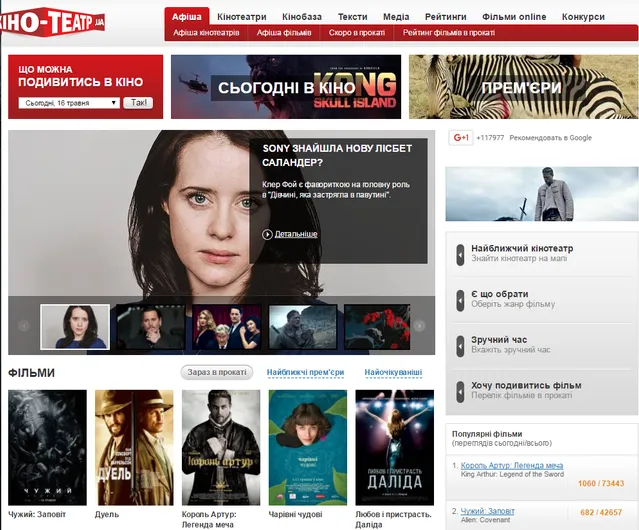The width and height of the screenshot is (639, 530).
Task: Click the Чужий: Заповіт movie poster
Action: (47, 446)
